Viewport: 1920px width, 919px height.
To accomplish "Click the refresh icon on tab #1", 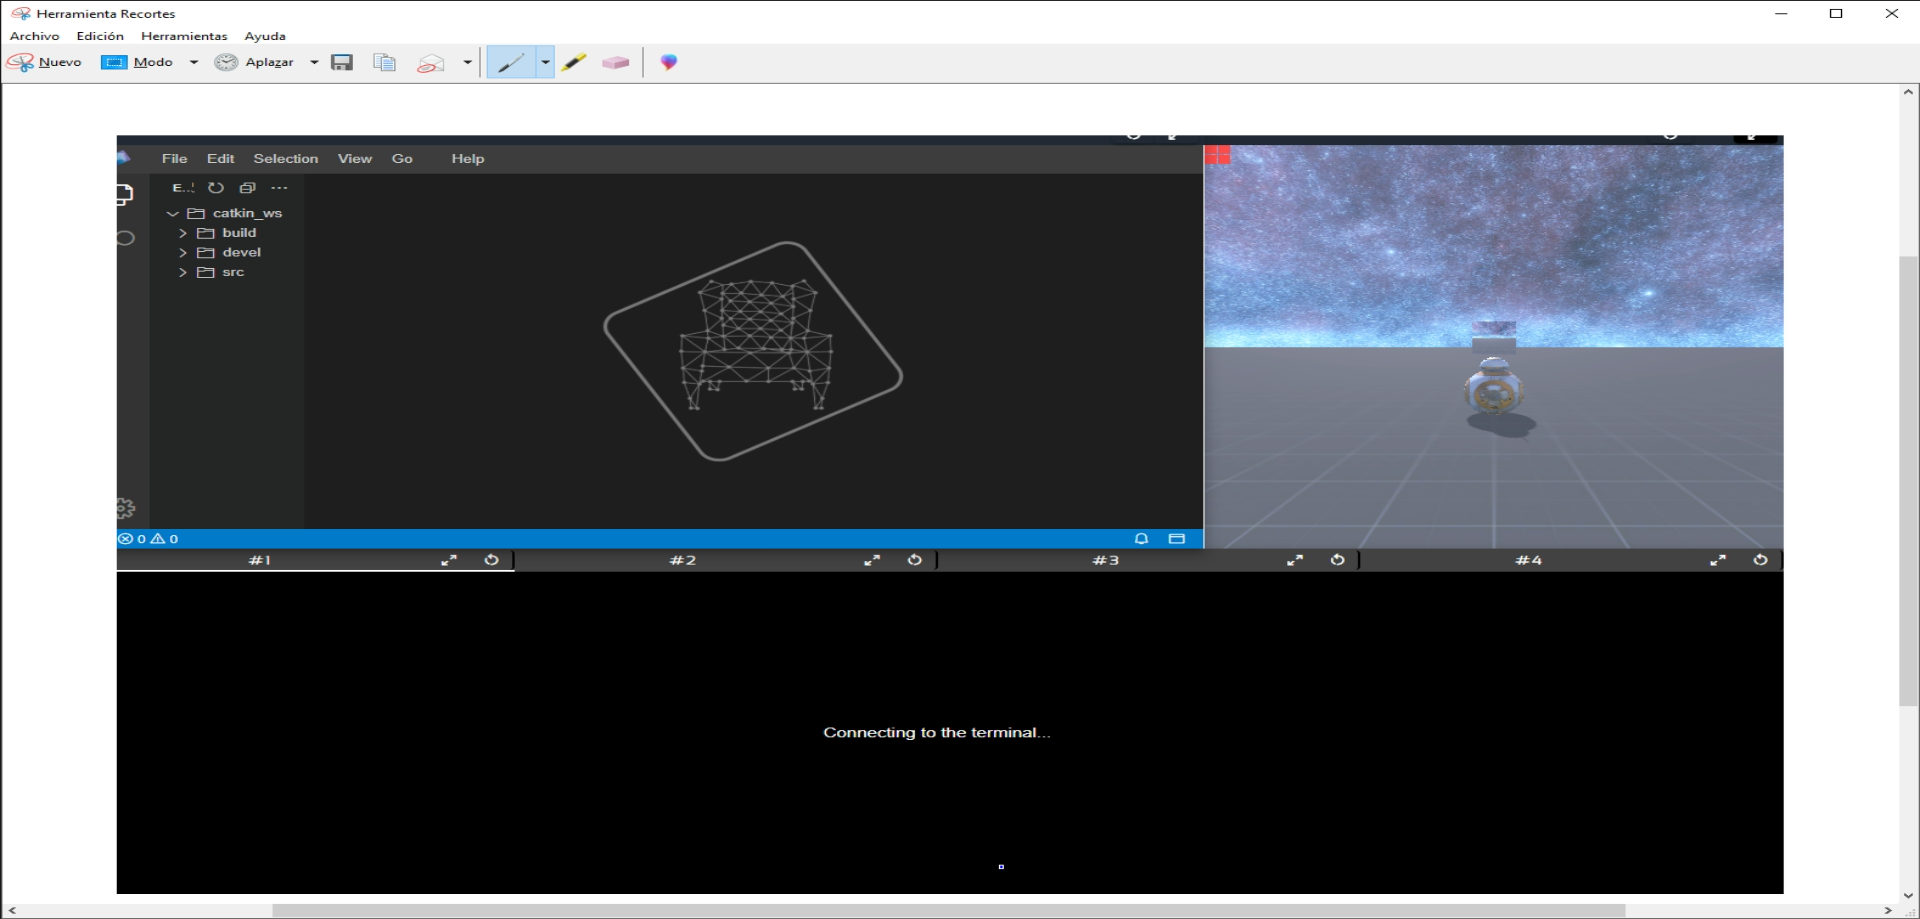I will (491, 560).
